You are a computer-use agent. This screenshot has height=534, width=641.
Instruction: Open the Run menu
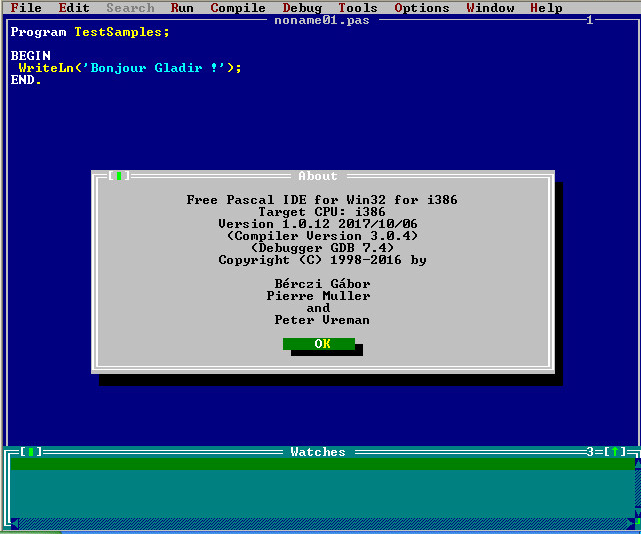[182, 8]
